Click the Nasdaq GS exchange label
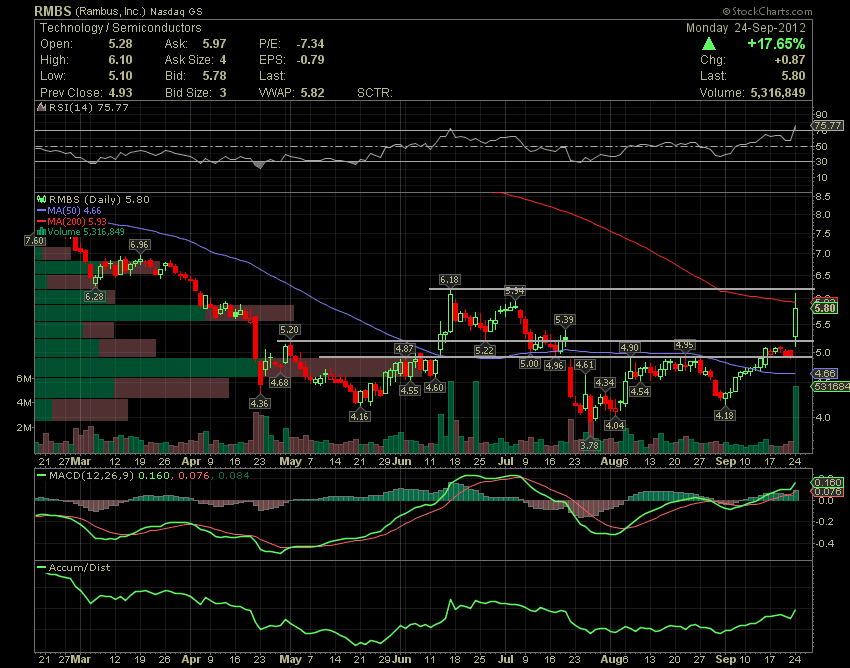This screenshot has width=850, height=668. coord(177,11)
